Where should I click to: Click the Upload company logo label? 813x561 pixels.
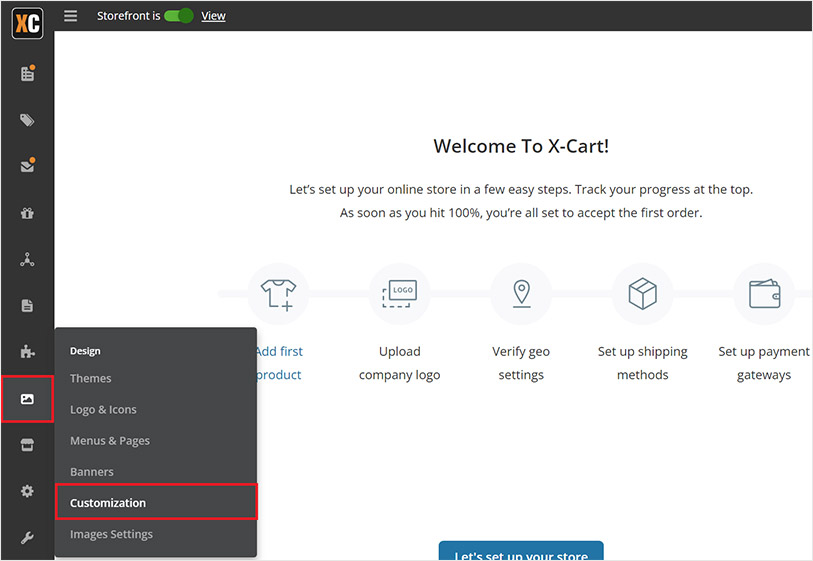[x=399, y=363]
